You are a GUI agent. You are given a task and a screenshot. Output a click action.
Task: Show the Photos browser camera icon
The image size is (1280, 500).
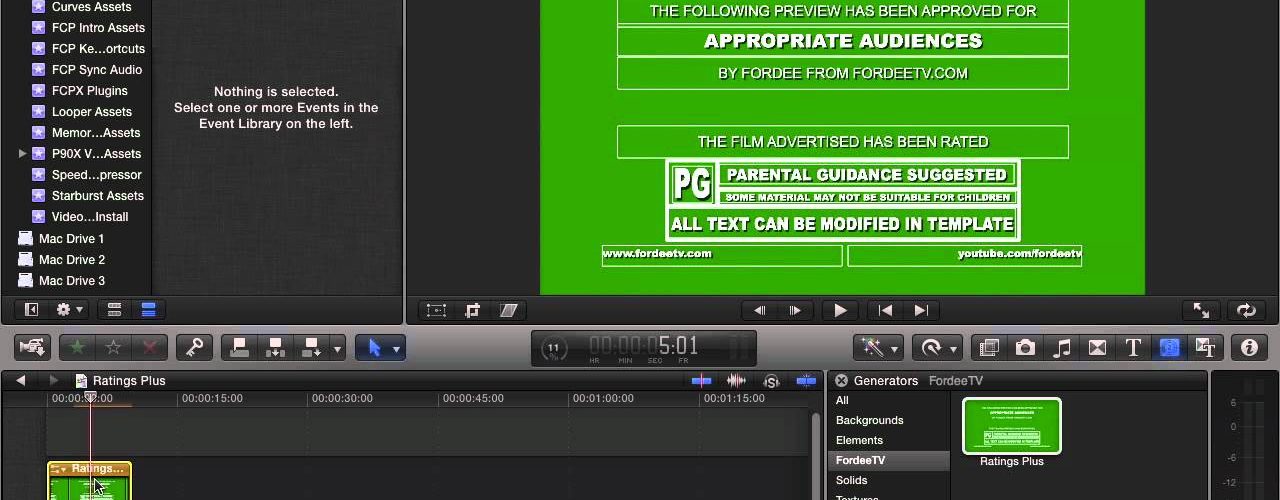1025,347
